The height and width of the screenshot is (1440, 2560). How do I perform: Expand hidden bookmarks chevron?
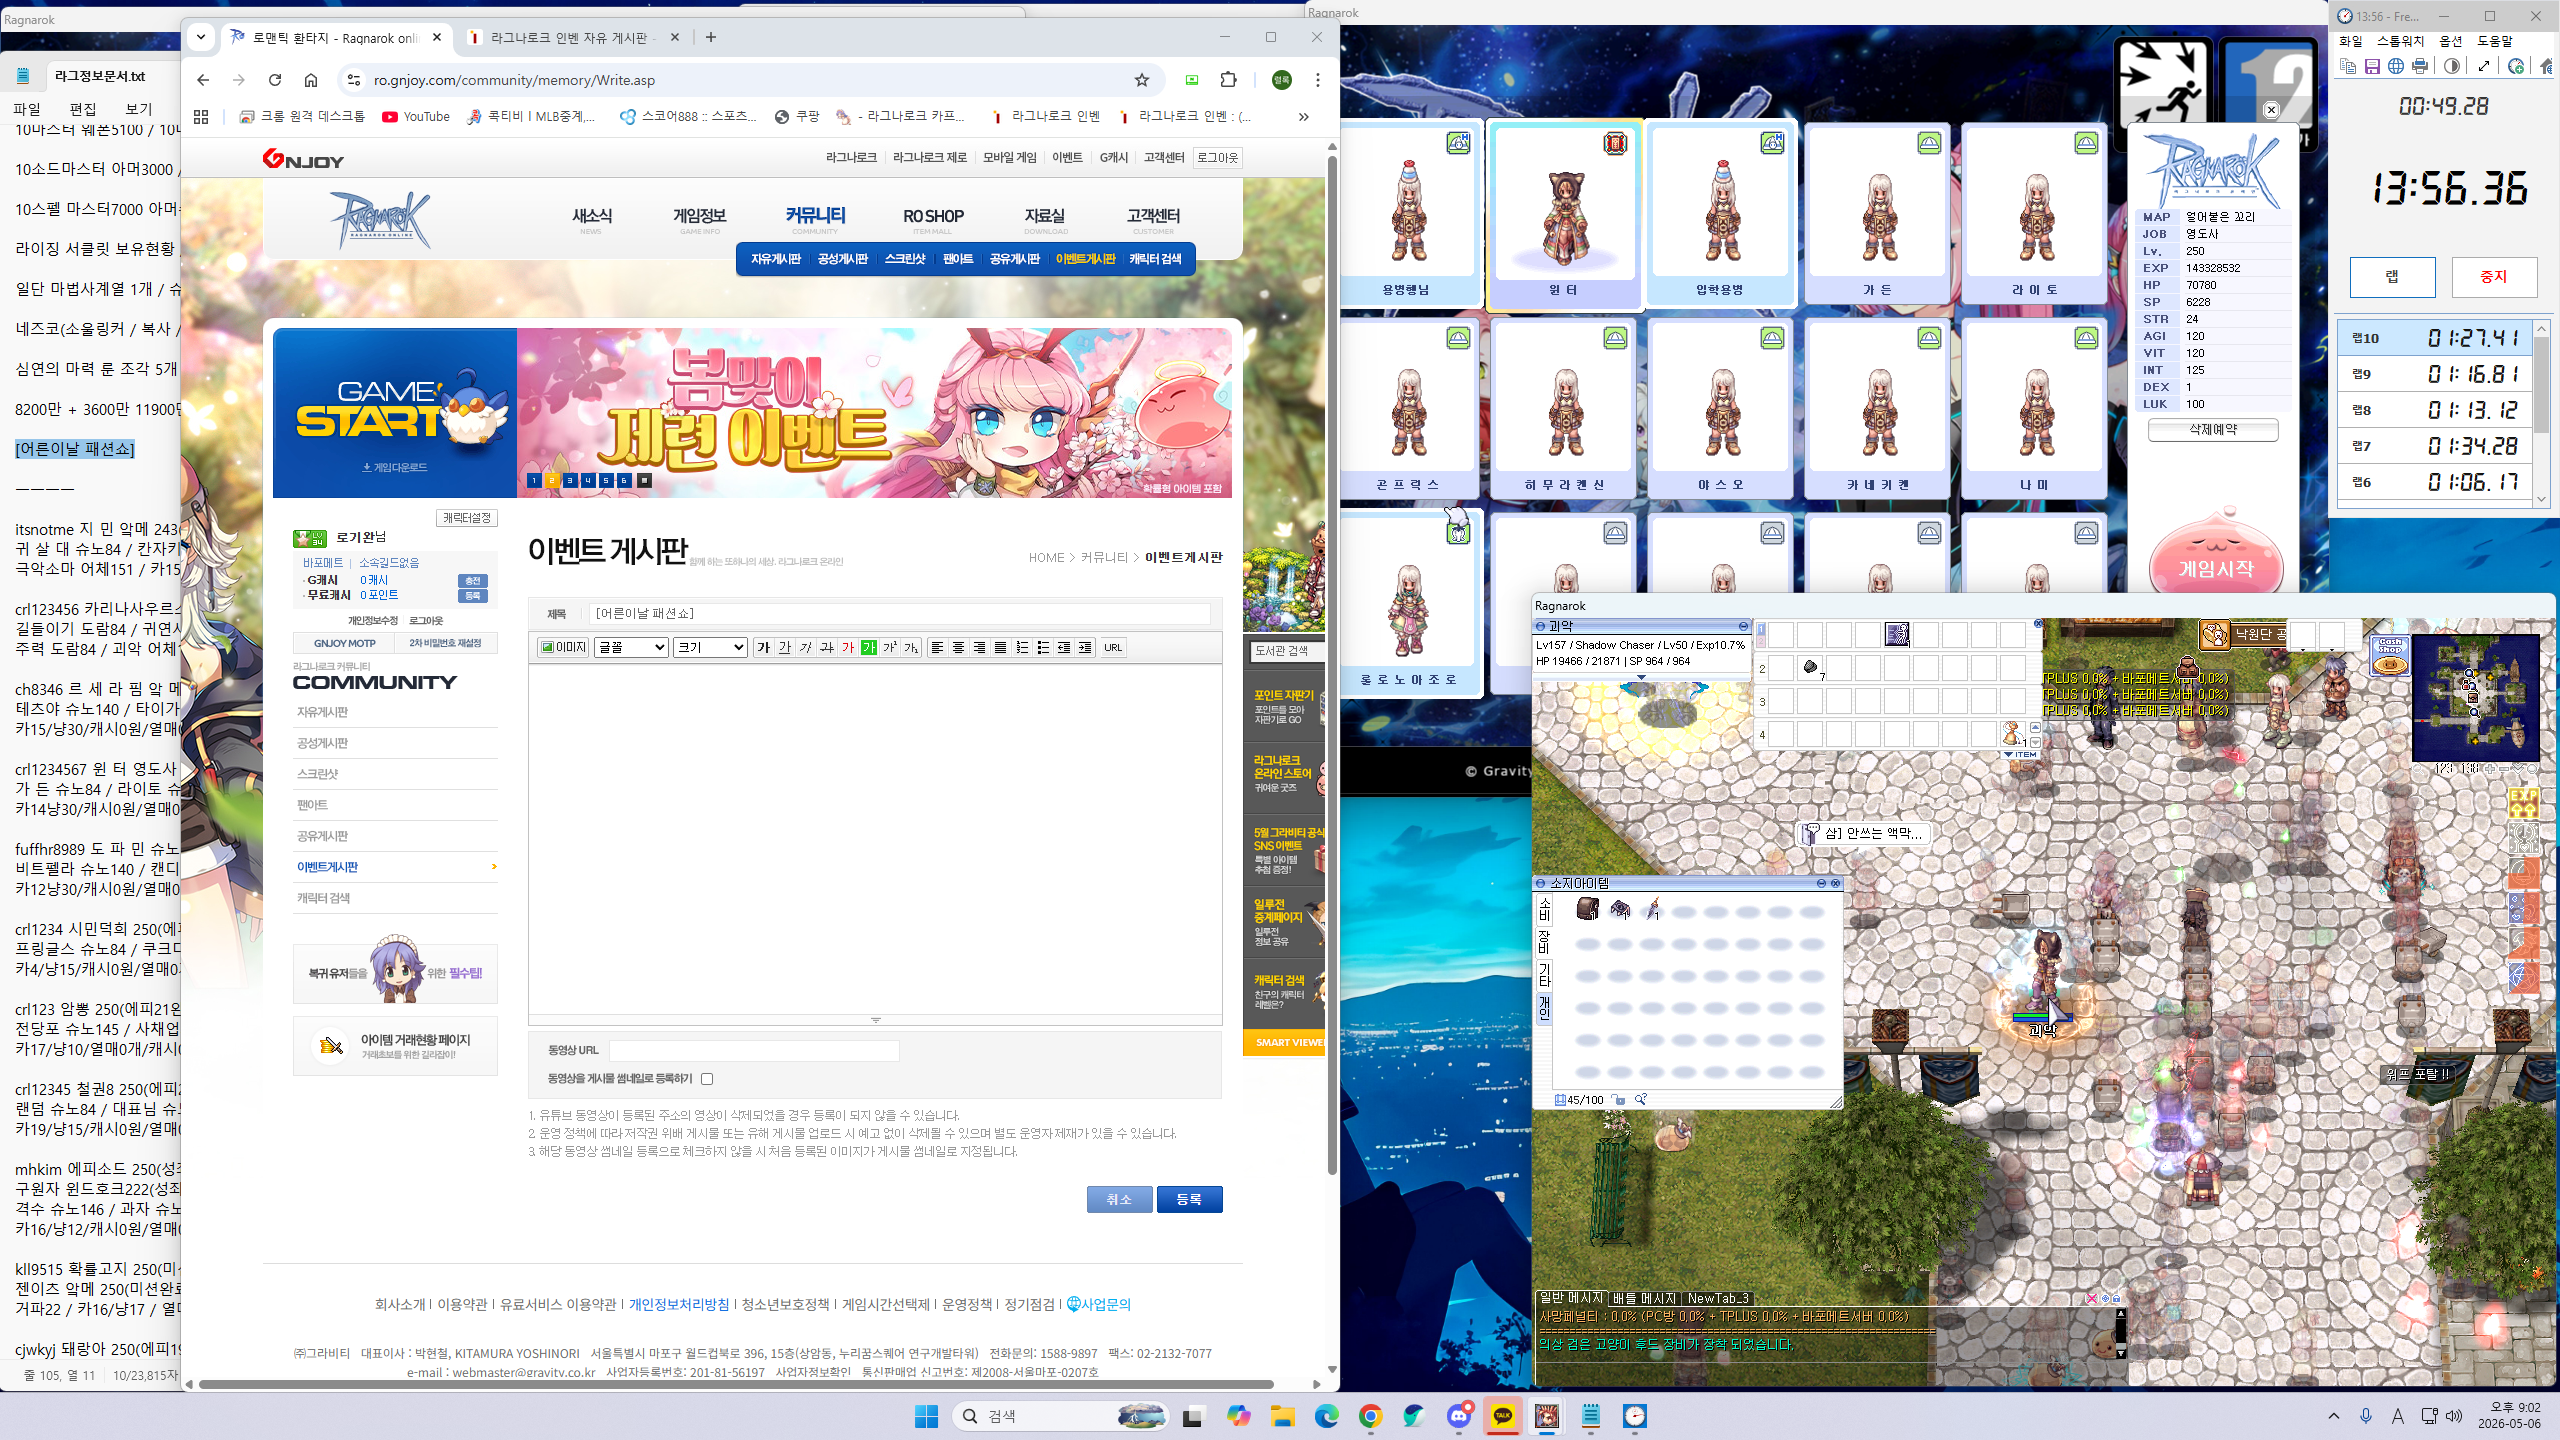pyautogui.click(x=1303, y=117)
